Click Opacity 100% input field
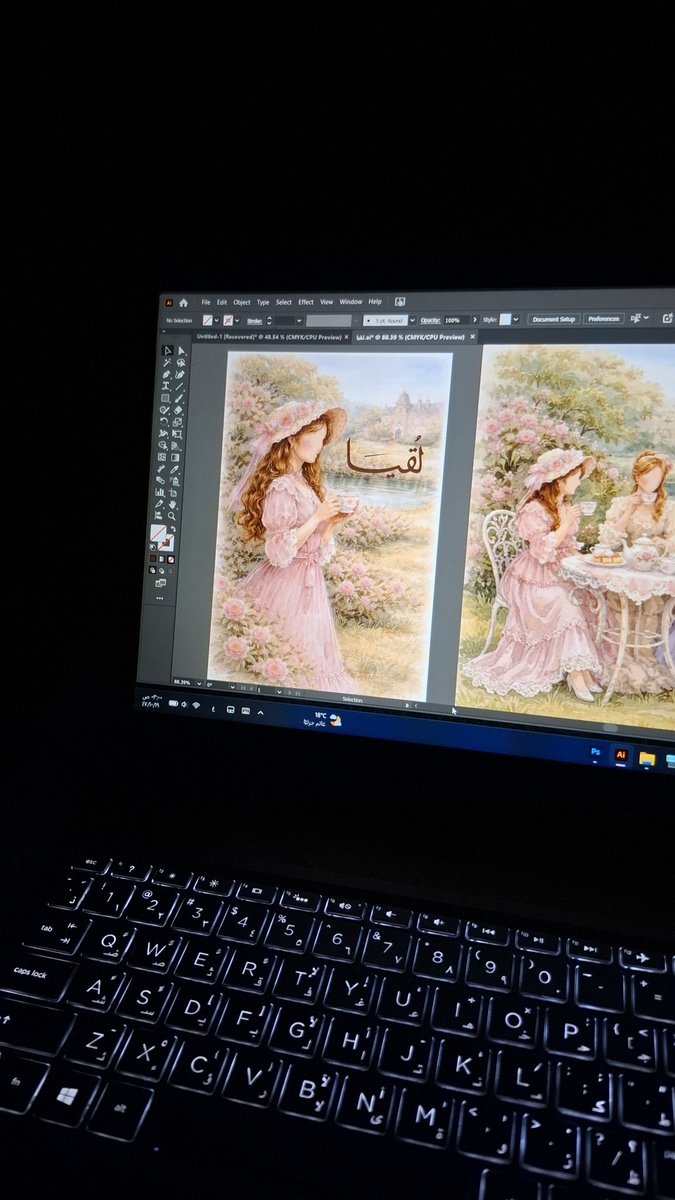 point(457,319)
